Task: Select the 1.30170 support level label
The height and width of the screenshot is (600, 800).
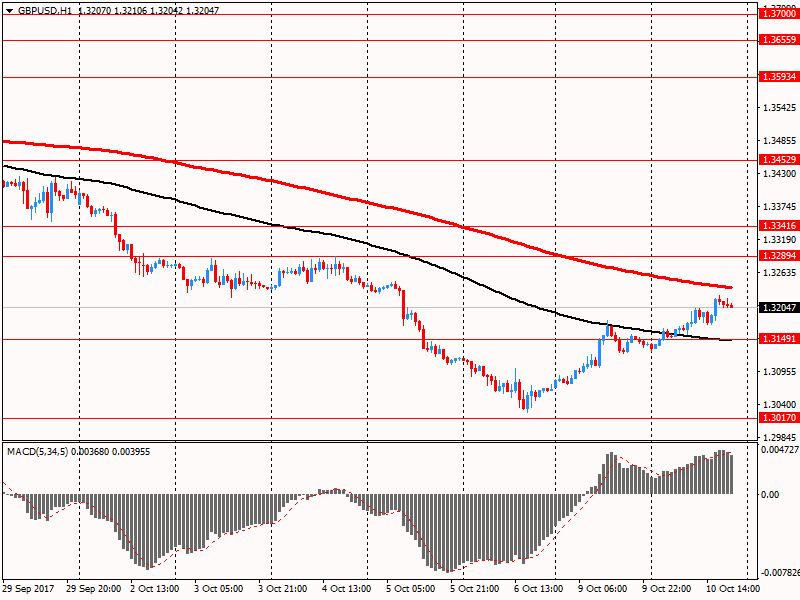Action: tap(779, 418)
